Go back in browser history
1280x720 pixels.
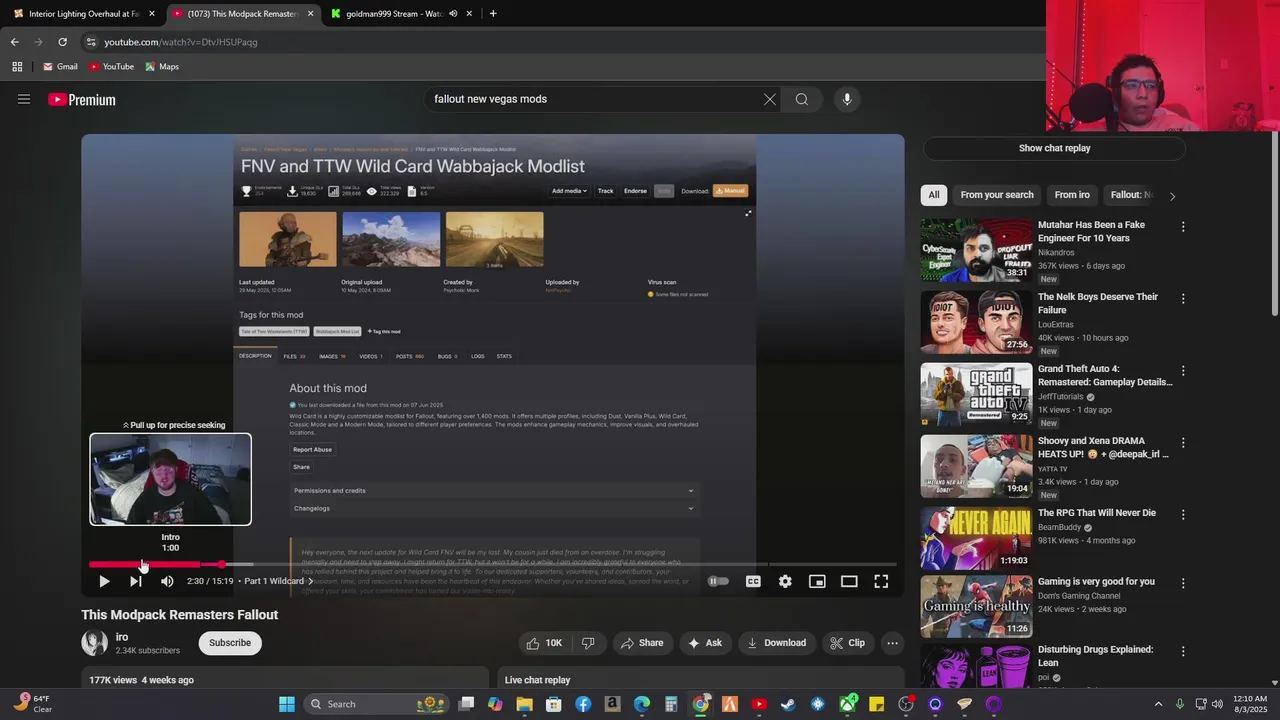(14, 42)
